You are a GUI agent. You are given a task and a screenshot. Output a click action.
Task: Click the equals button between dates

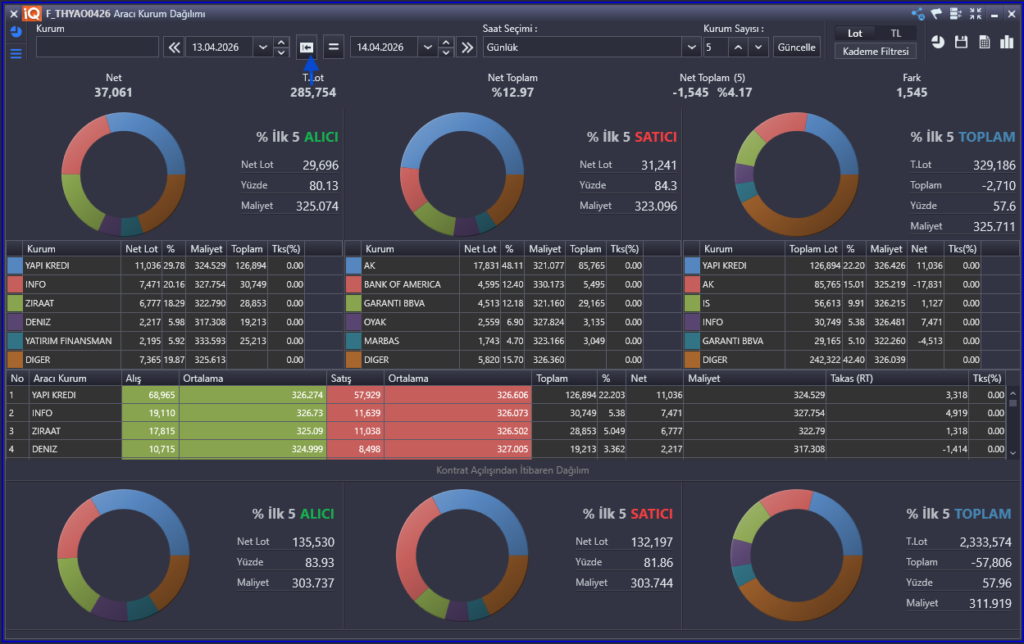334,47
